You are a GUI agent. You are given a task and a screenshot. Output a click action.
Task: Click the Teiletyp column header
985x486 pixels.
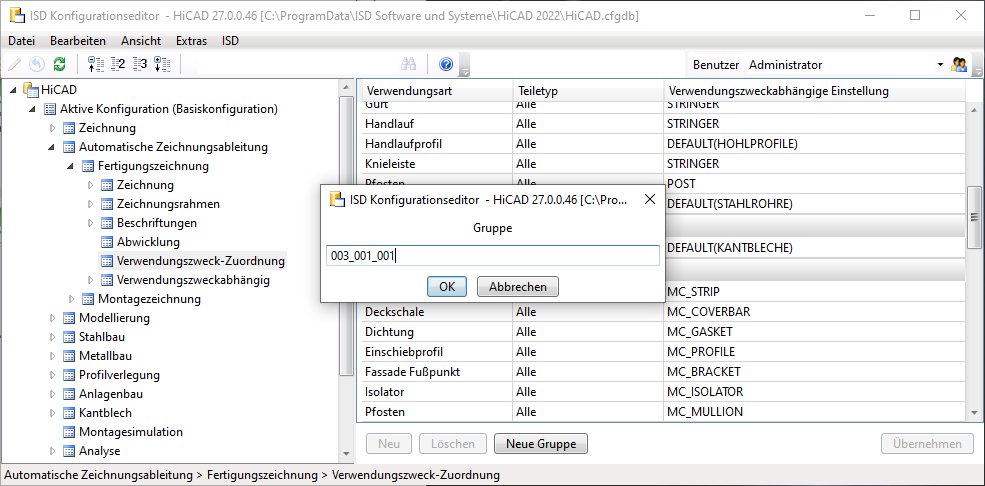(588, 91)
